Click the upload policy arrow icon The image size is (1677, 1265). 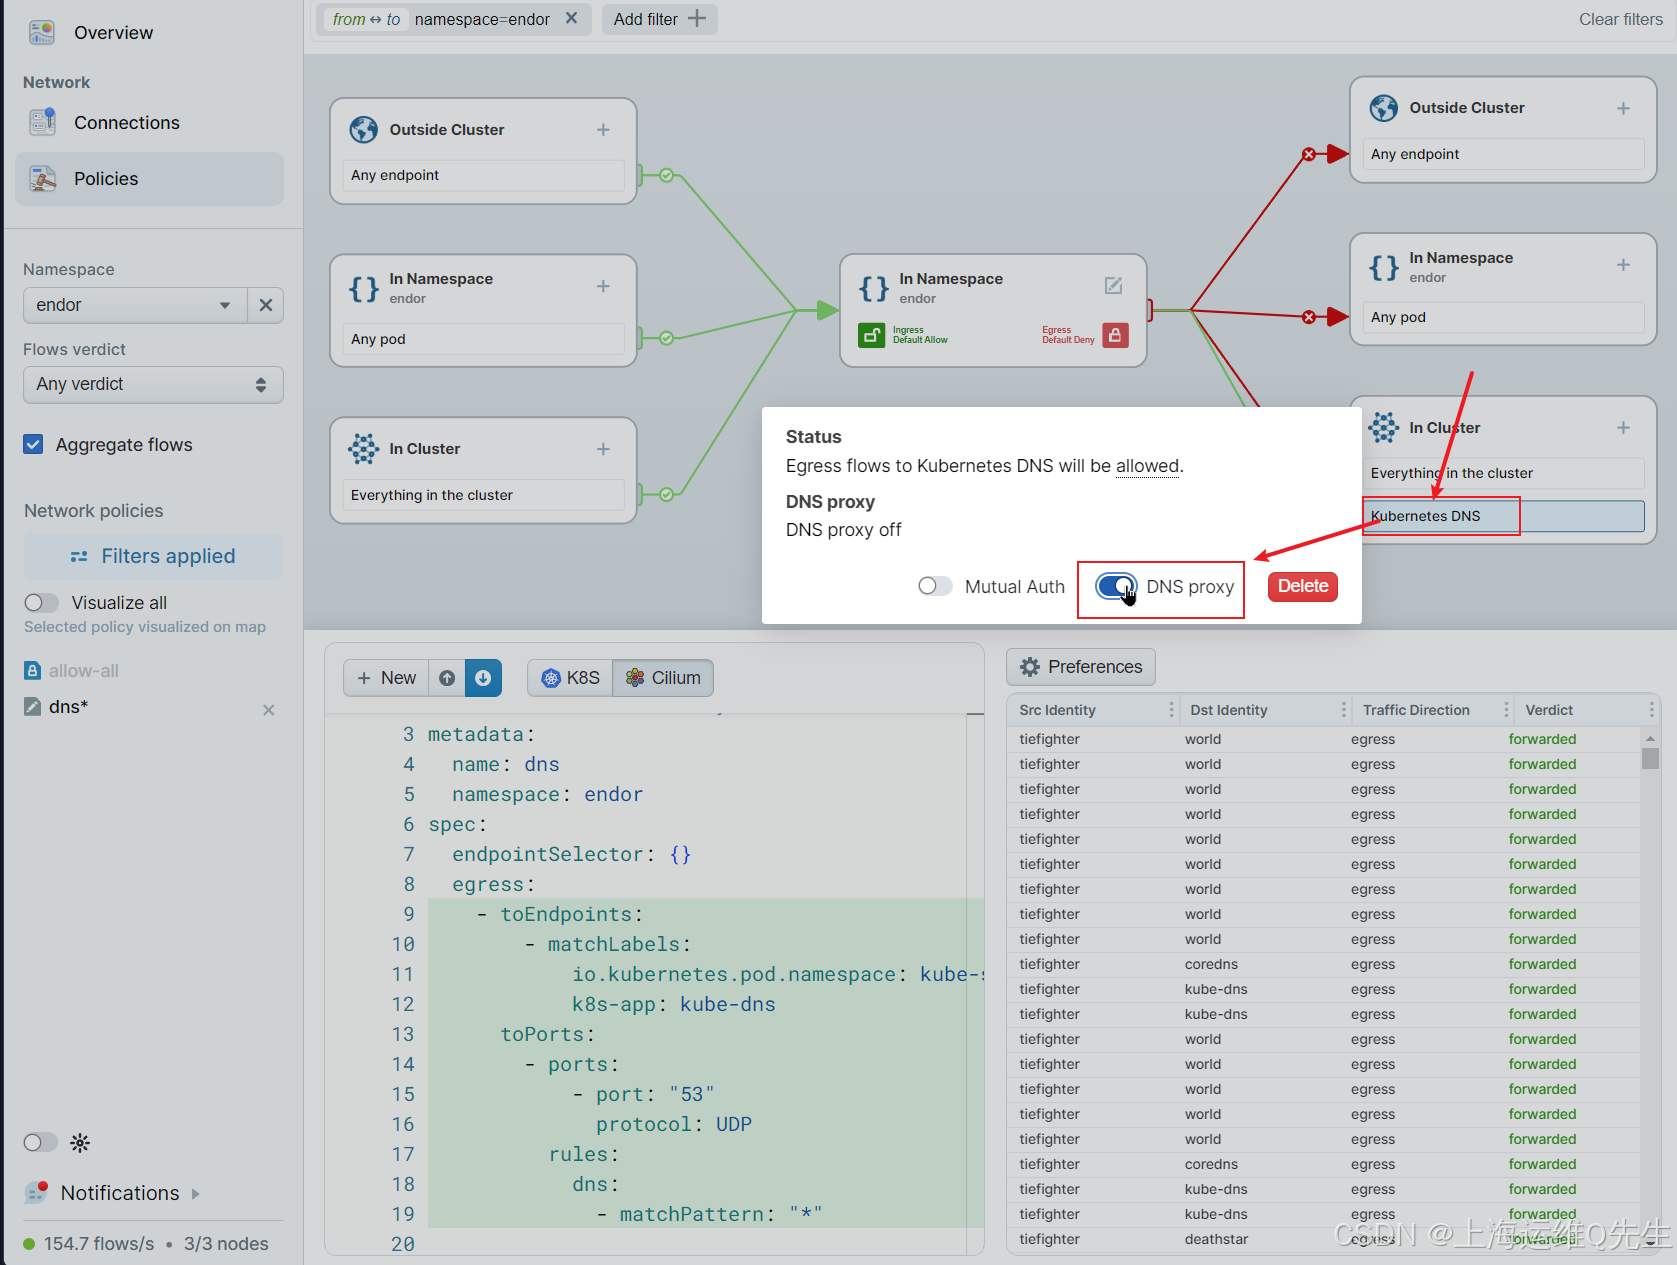pyautogui.click(x=447, y=678)
